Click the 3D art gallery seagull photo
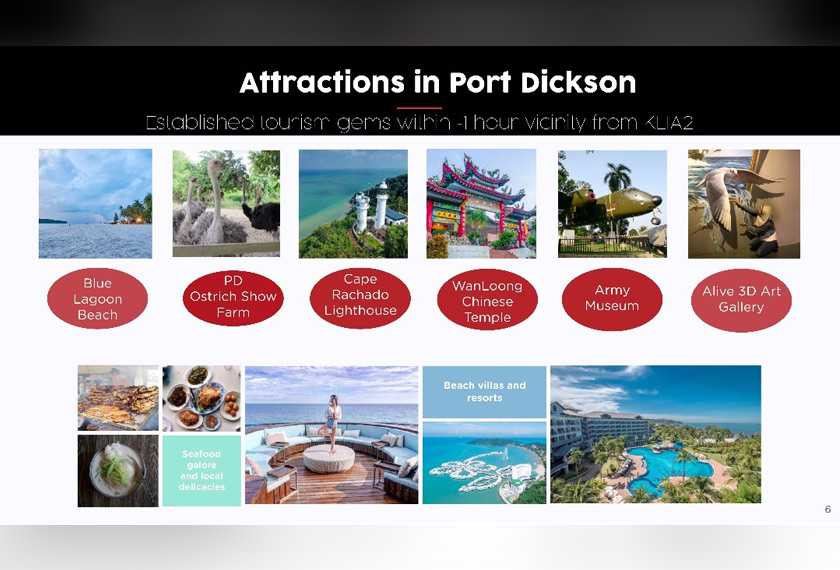Viewport: 840px width, 570px height. pyautogui.click(x=744, y=204)
